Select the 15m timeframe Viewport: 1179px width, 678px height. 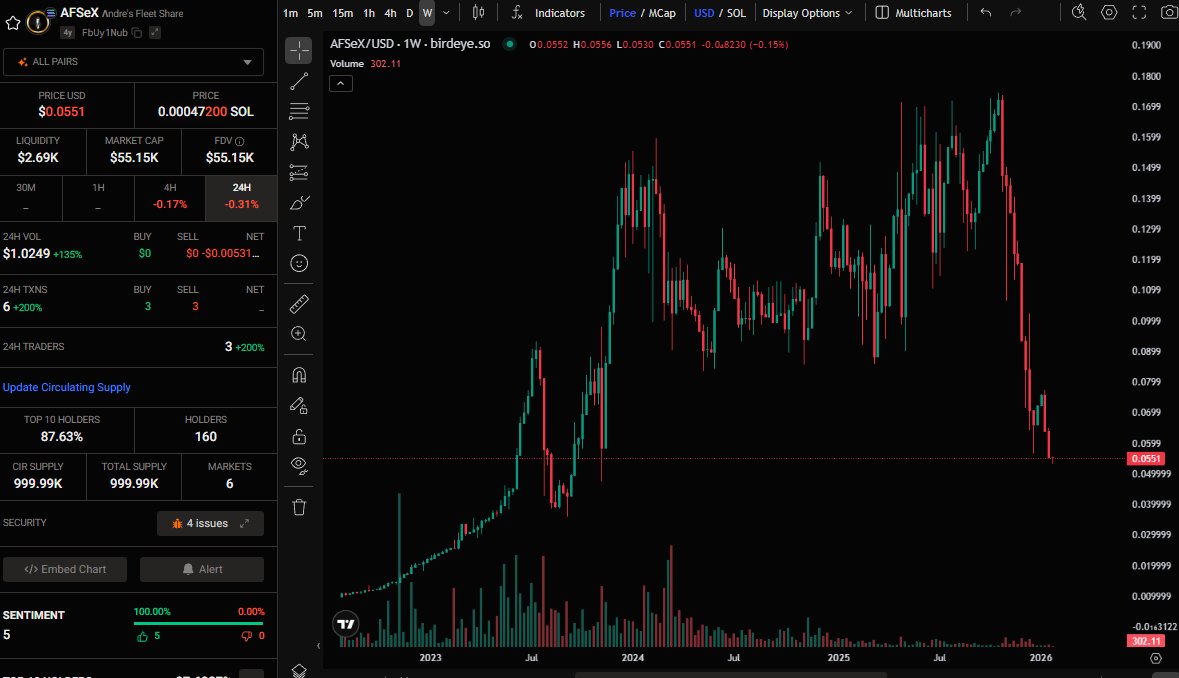click(343, 13)
